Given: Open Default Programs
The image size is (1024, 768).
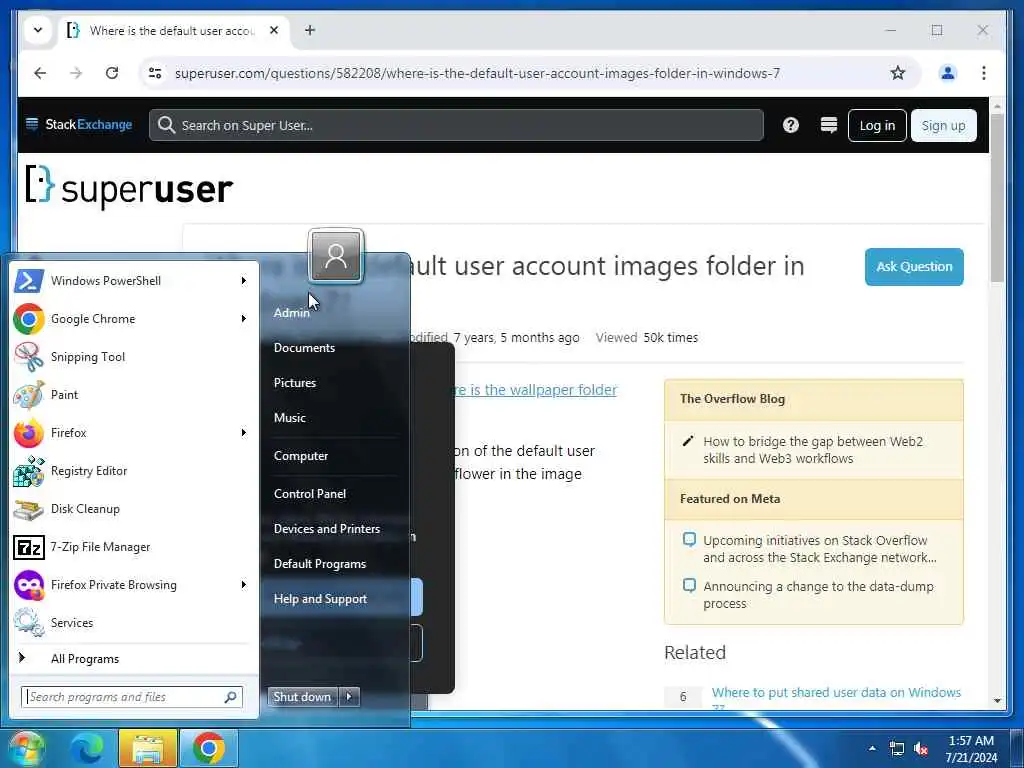Looking at the screenshot, I should pyautogui.click(x=319, y=564).
